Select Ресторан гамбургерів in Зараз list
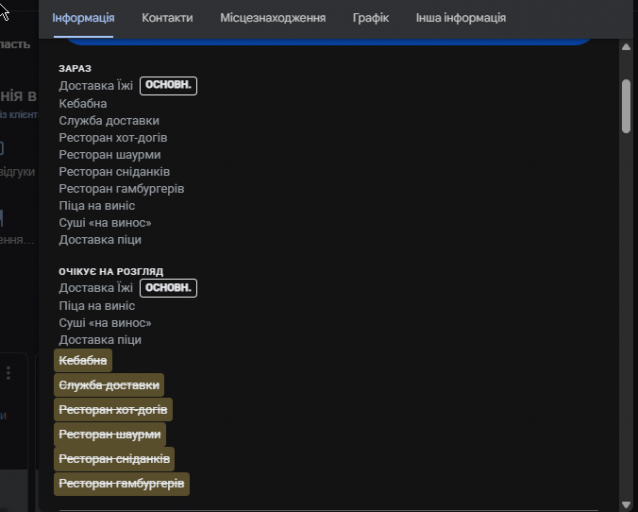 tap(122, 189)
